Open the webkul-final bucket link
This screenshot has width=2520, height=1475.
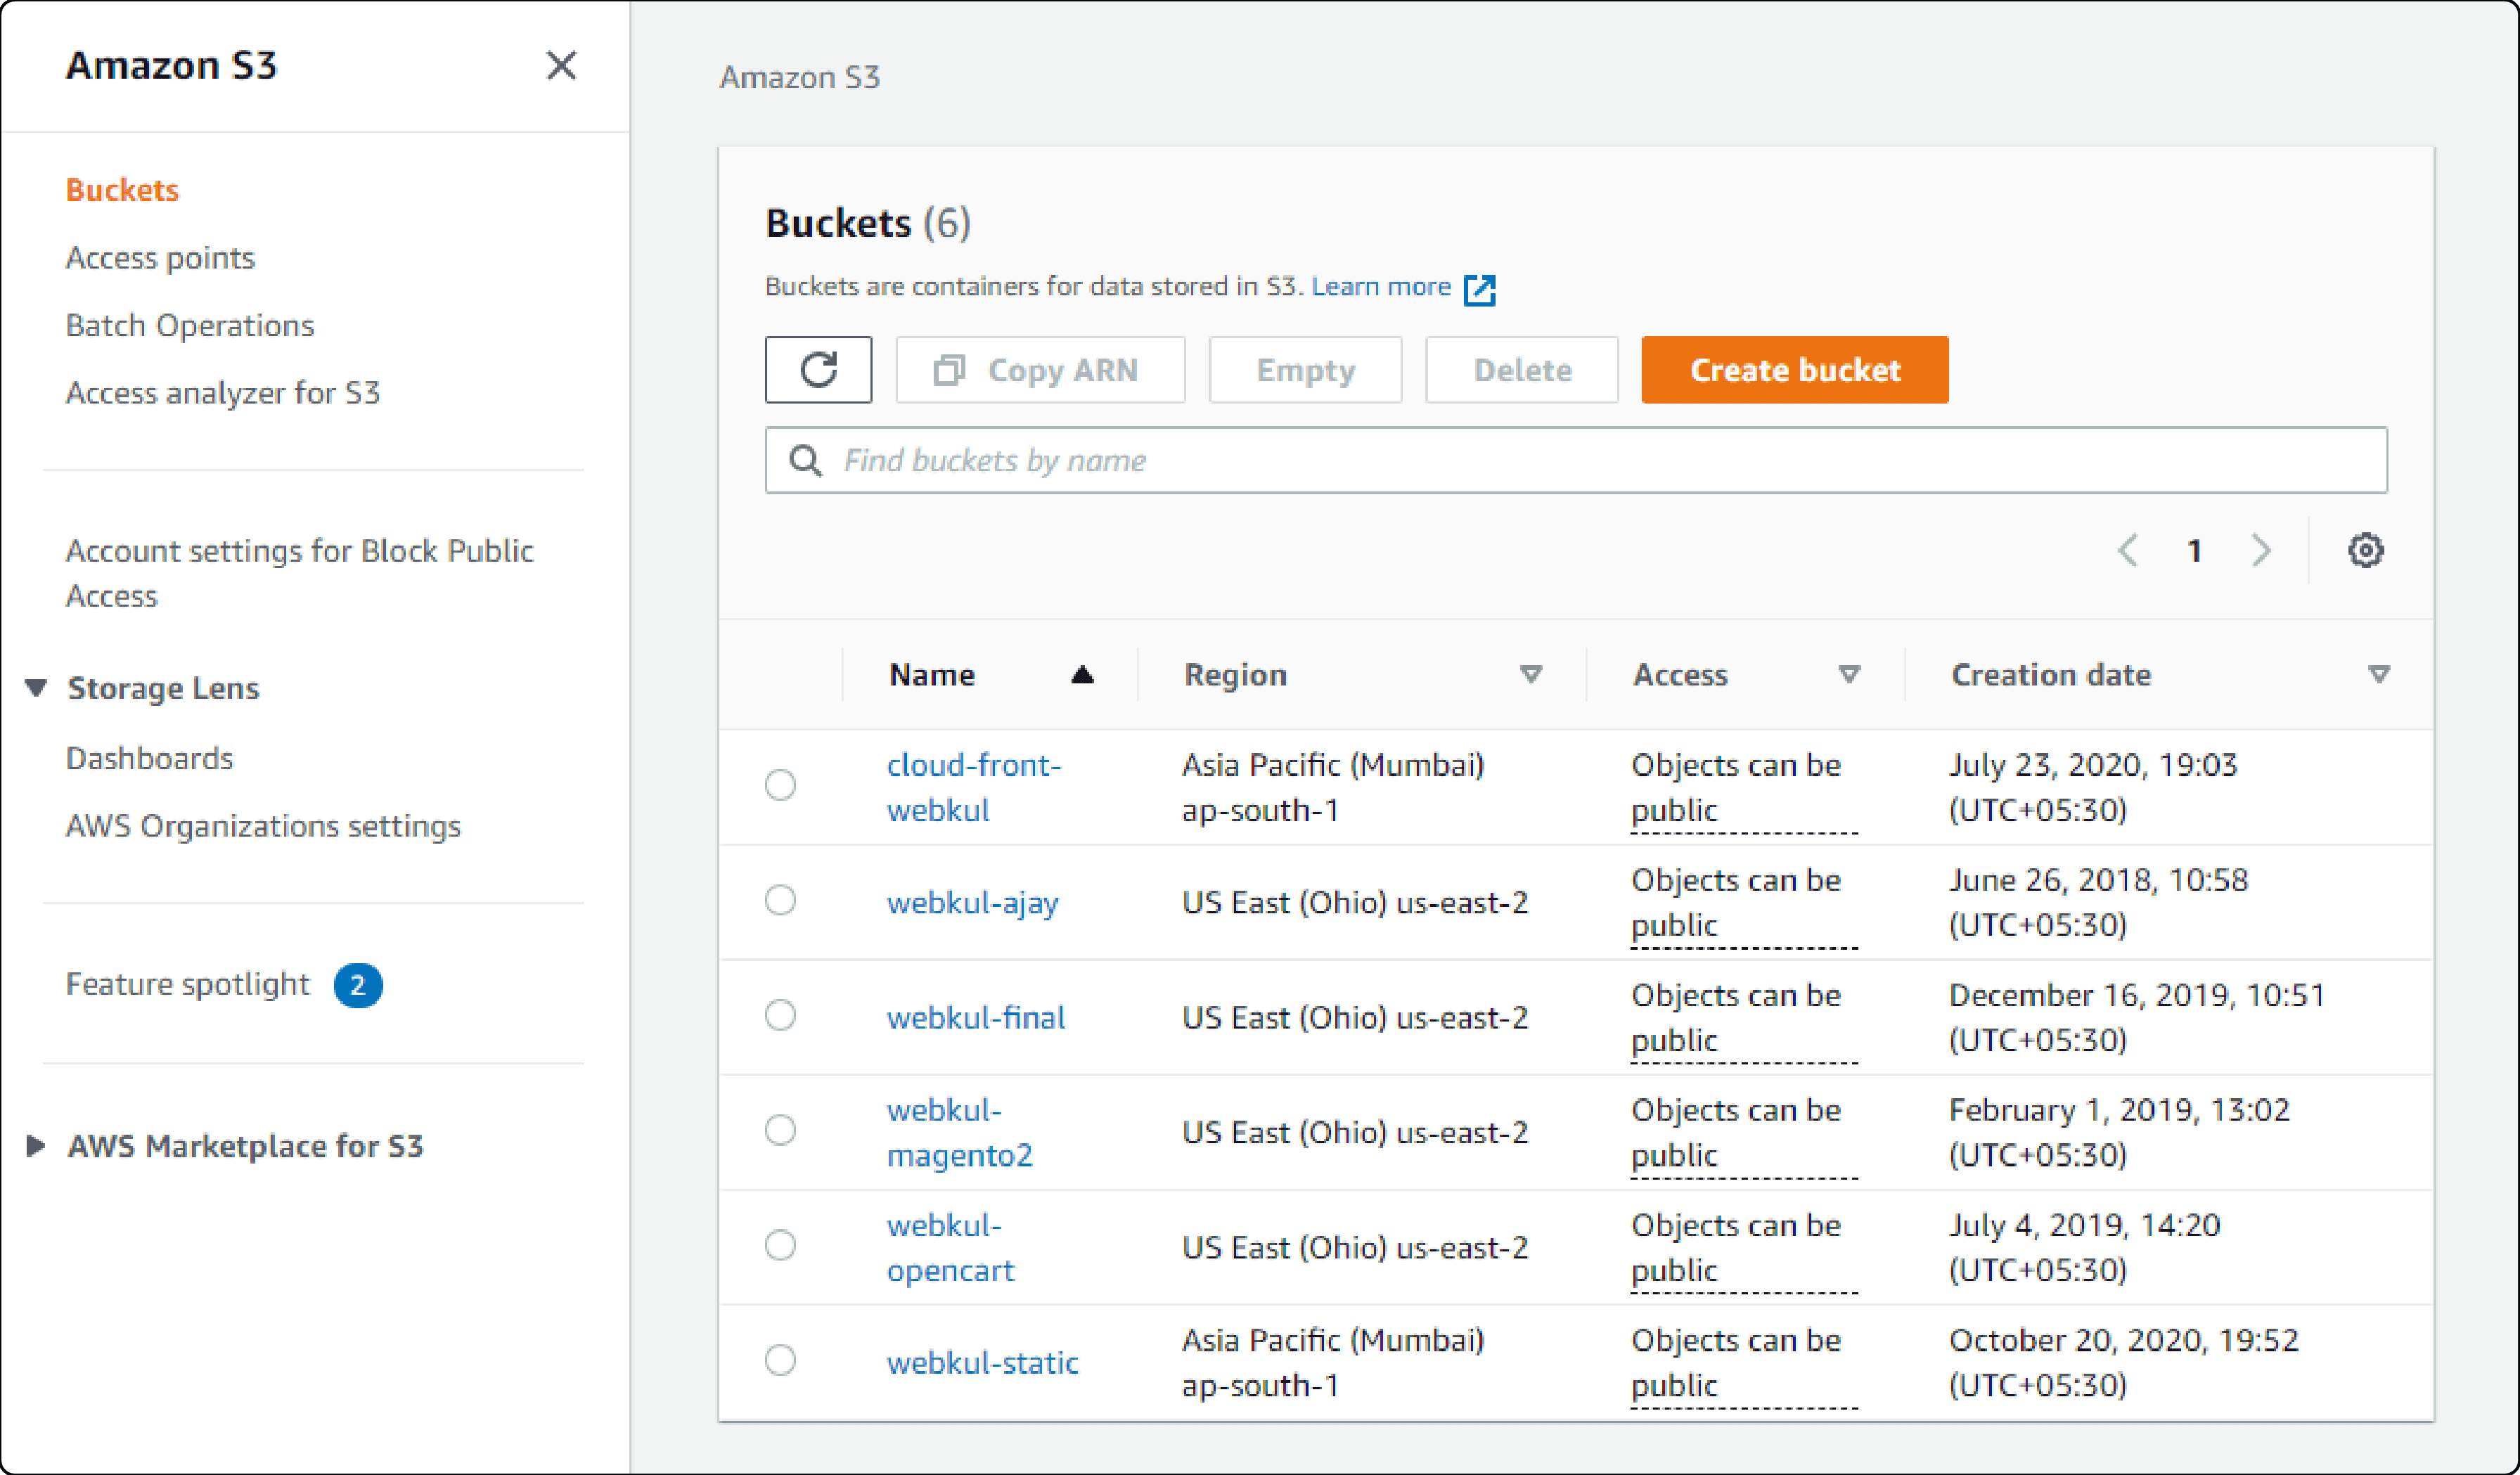pos(975,1018)
